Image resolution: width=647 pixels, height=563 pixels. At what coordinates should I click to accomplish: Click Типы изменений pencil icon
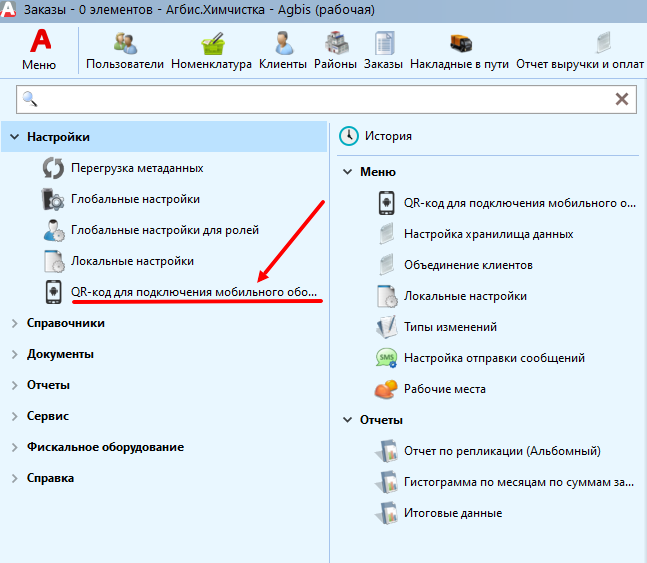[387, 327]
